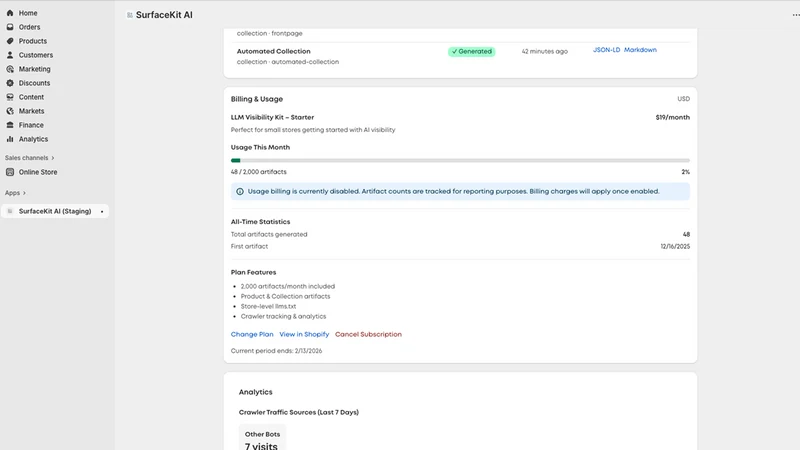Image resolution: width=800 pixels, height=450 pixels.
Task: Select SurfaceKit AI (Staging) app
Action: pos(55,211)
